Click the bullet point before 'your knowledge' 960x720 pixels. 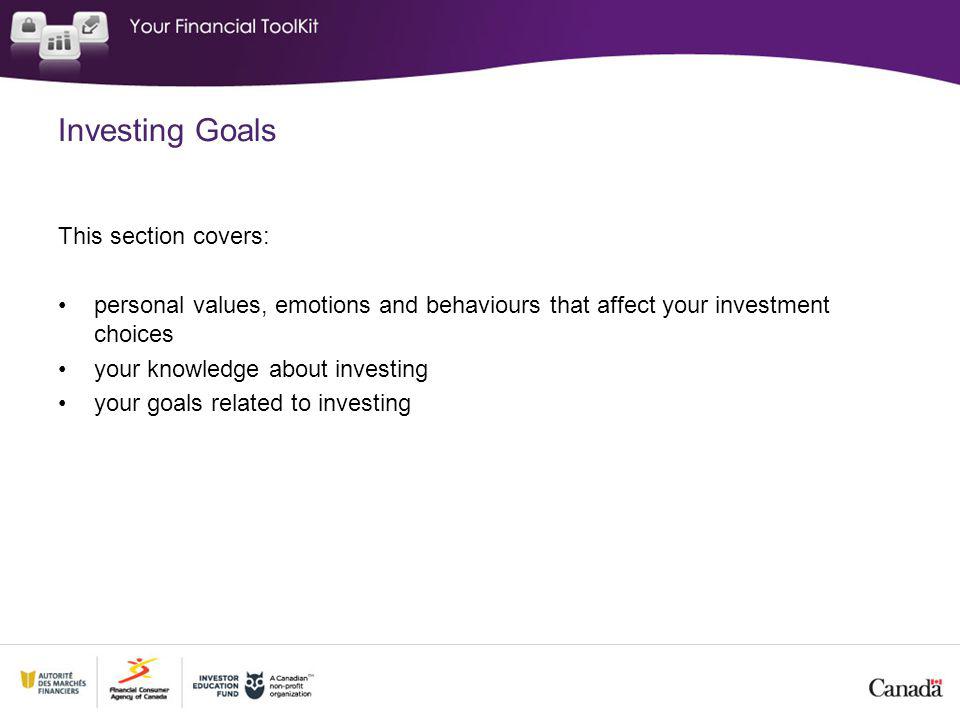(x=62, y=370)
